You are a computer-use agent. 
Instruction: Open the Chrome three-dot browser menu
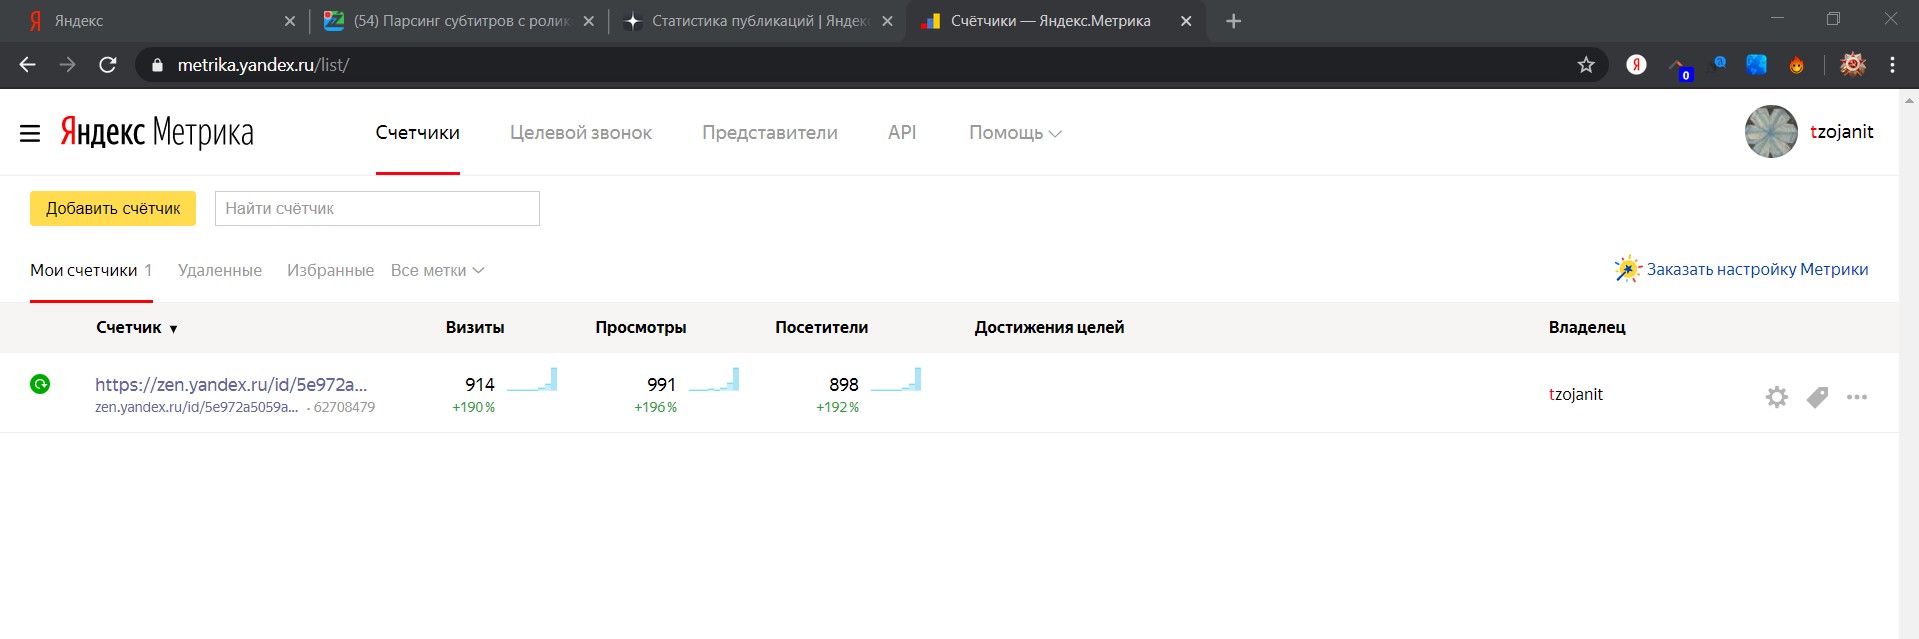point(1892,65)
